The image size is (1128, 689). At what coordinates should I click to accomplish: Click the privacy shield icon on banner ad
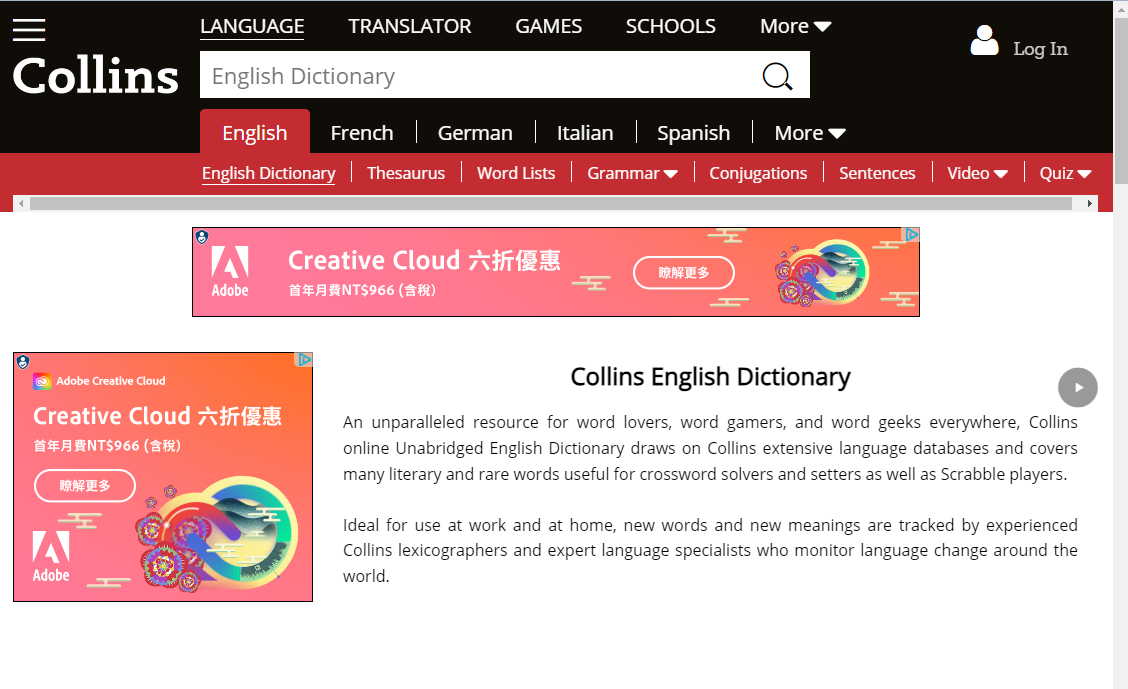(x=202, y=236)
